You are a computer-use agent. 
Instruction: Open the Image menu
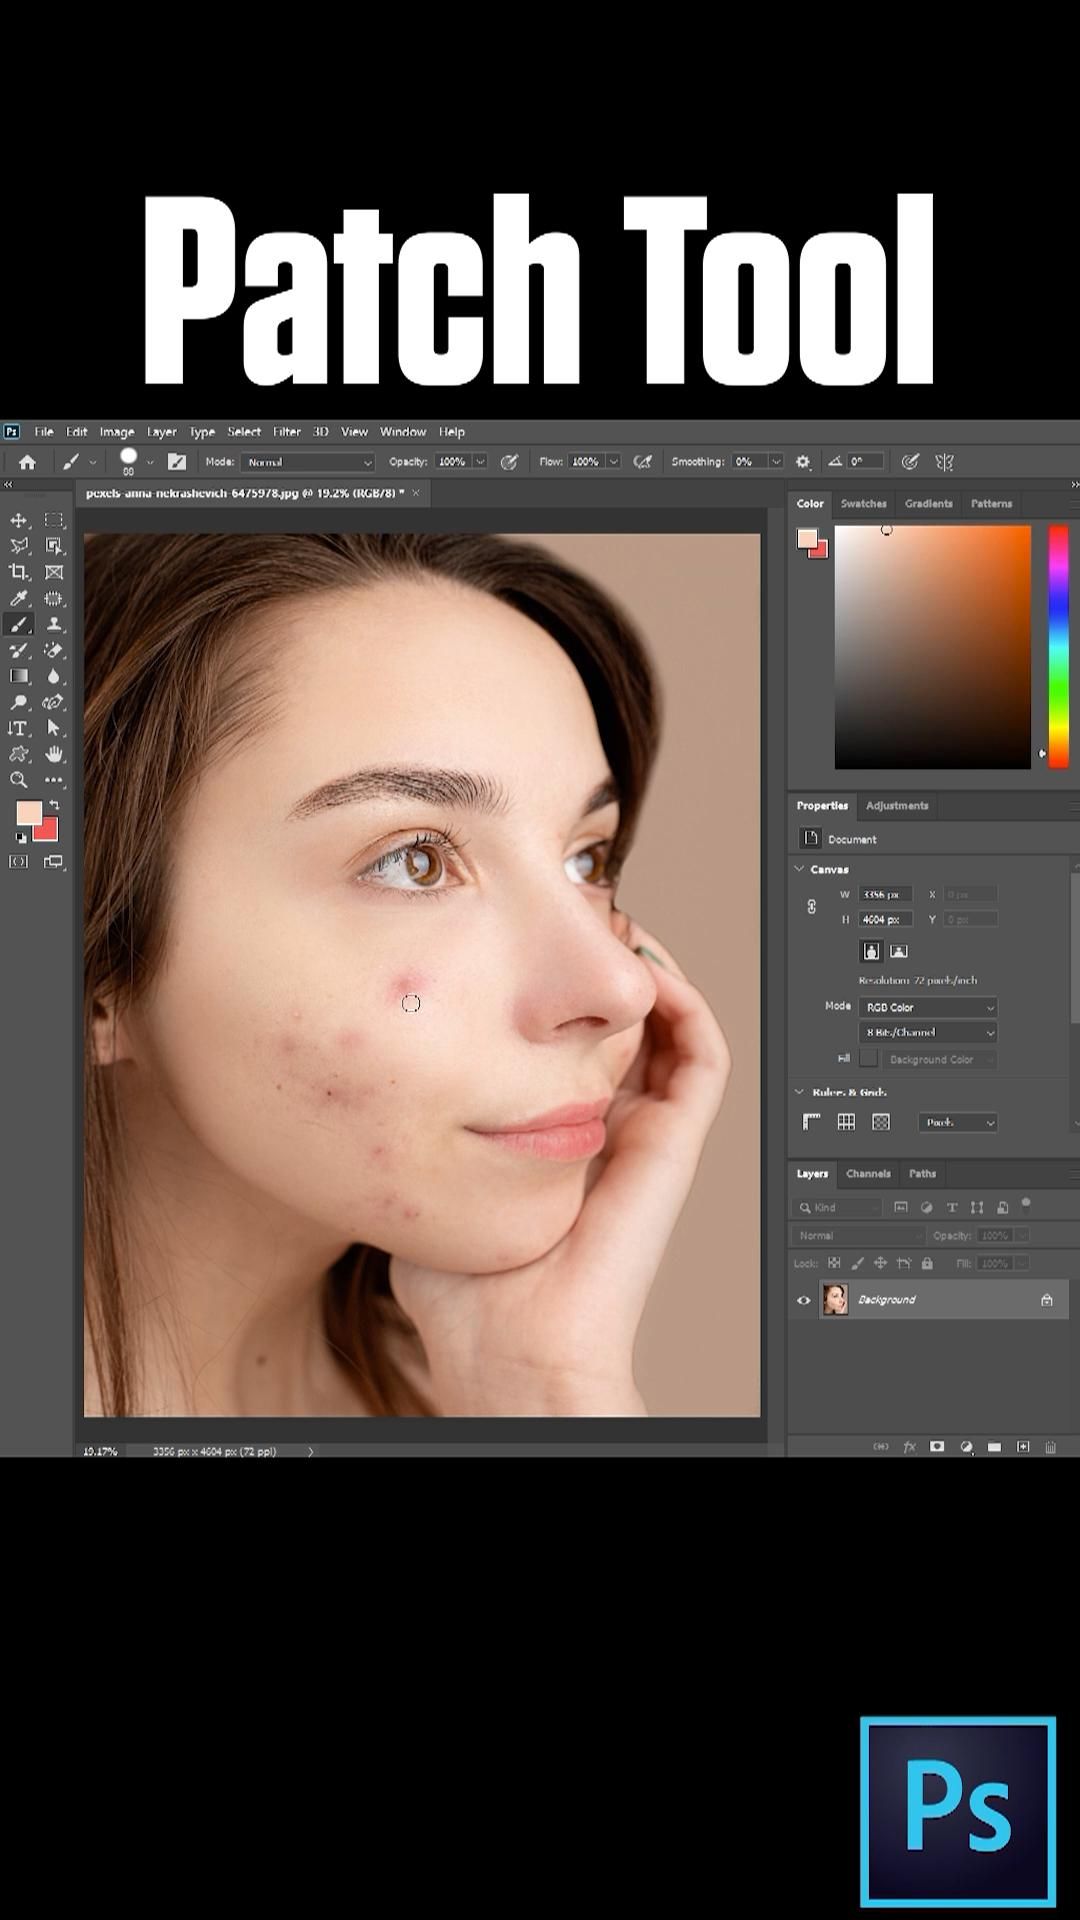(x=117, y=432)
